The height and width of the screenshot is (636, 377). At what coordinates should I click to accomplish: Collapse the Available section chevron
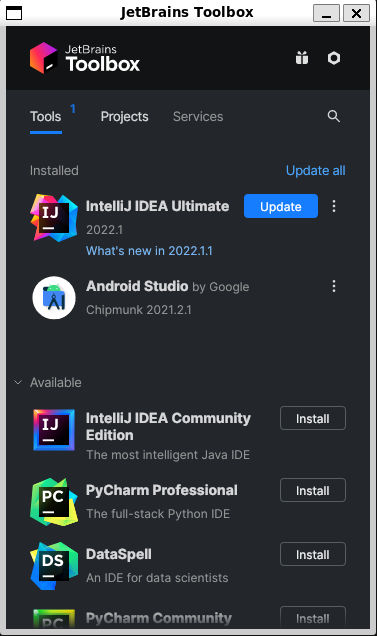[18, 382]
